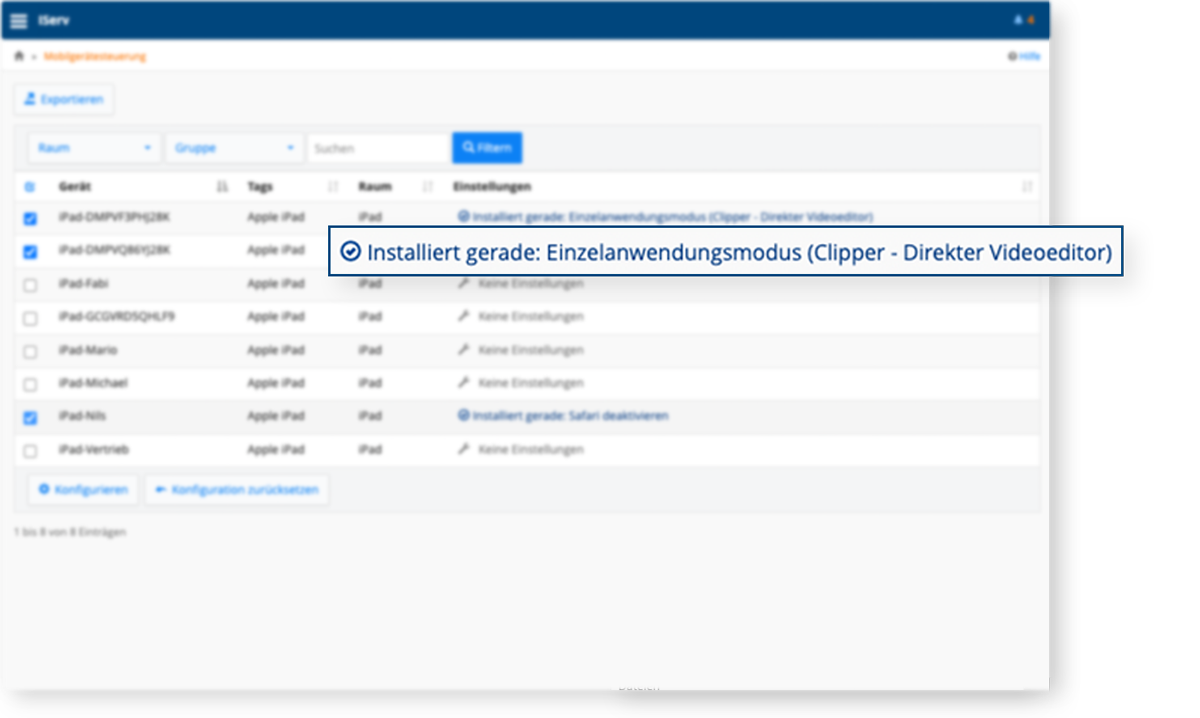Click the blue Filtern button
Viewport: 1200px width, 718px height.
coord(487,148)
